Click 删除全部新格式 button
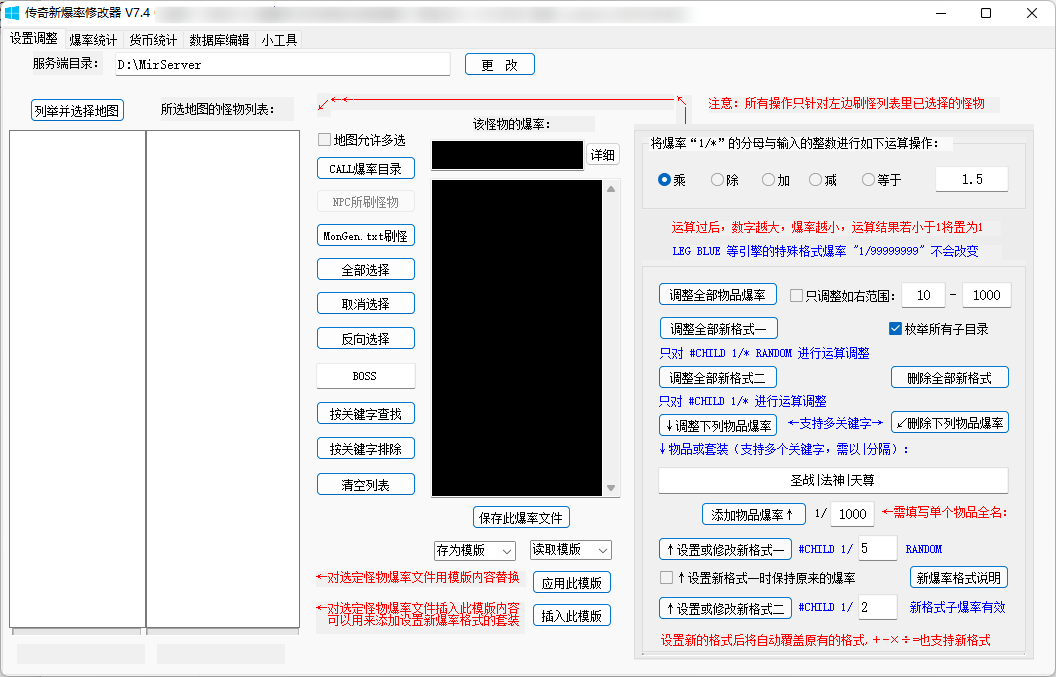Image resolution: width=1056 pixels, height=677 pixels. click(x=950, y=377)
